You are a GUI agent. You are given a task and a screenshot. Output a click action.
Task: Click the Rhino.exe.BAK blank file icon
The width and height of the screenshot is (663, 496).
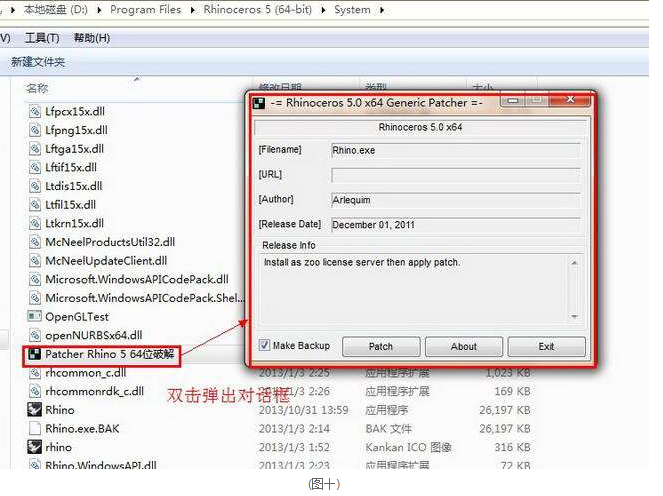tap(35, 428)
